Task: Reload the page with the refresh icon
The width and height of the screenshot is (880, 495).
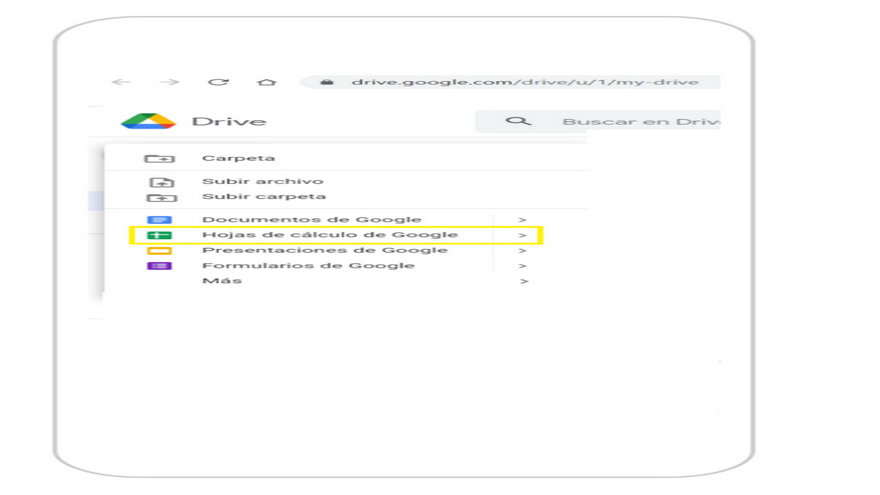Action: click(218, 82)
